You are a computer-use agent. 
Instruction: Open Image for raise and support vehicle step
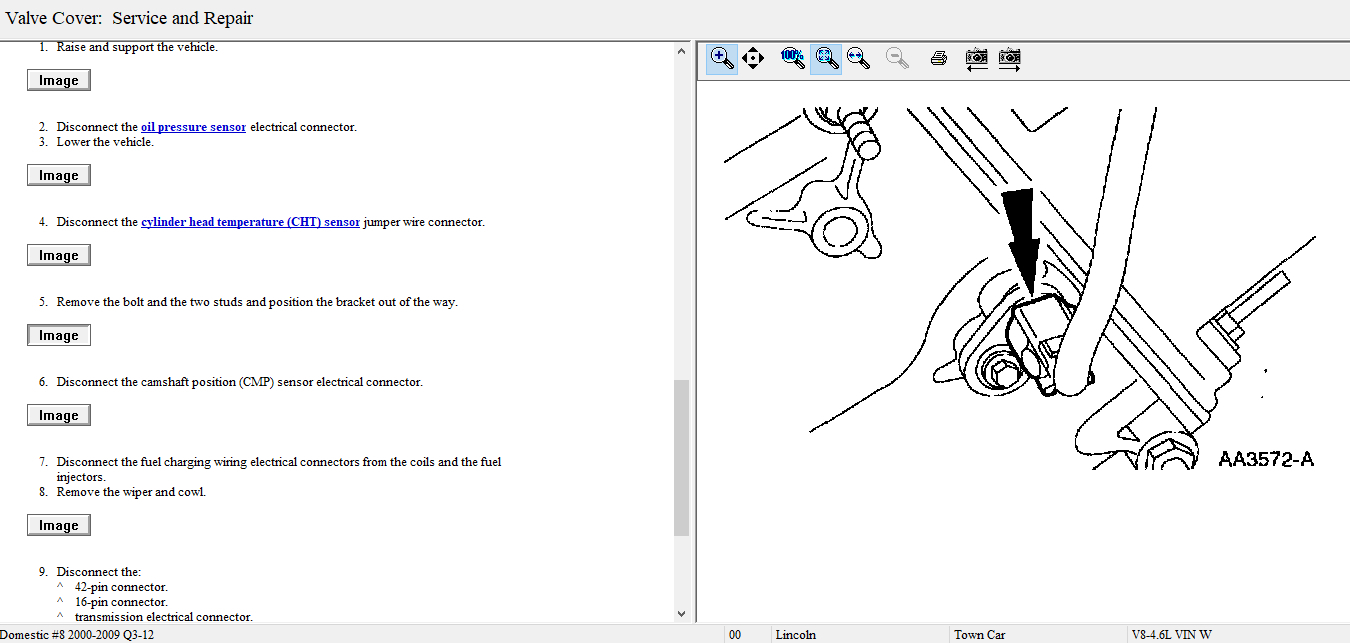(59, 80)
